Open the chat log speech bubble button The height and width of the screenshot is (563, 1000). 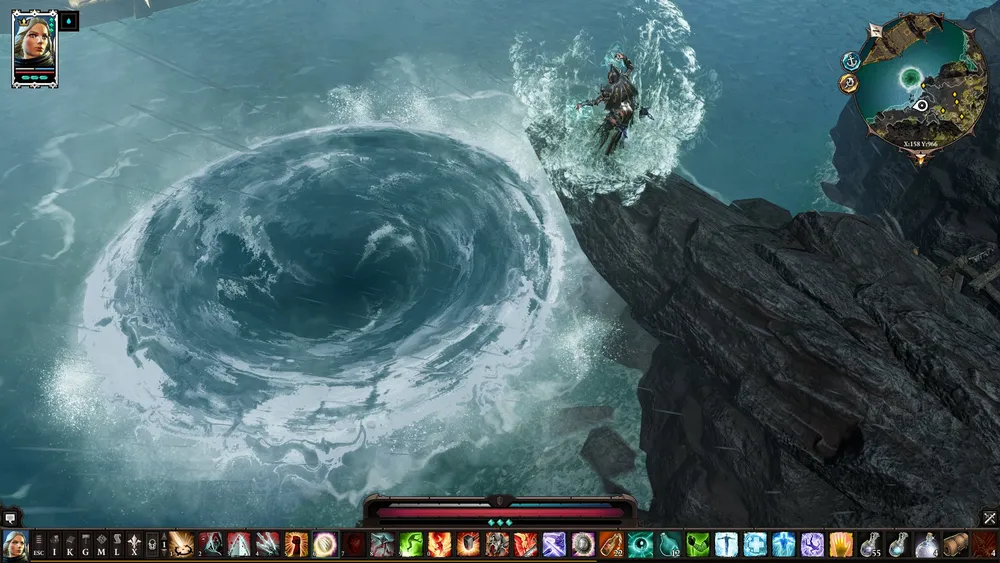10,518
